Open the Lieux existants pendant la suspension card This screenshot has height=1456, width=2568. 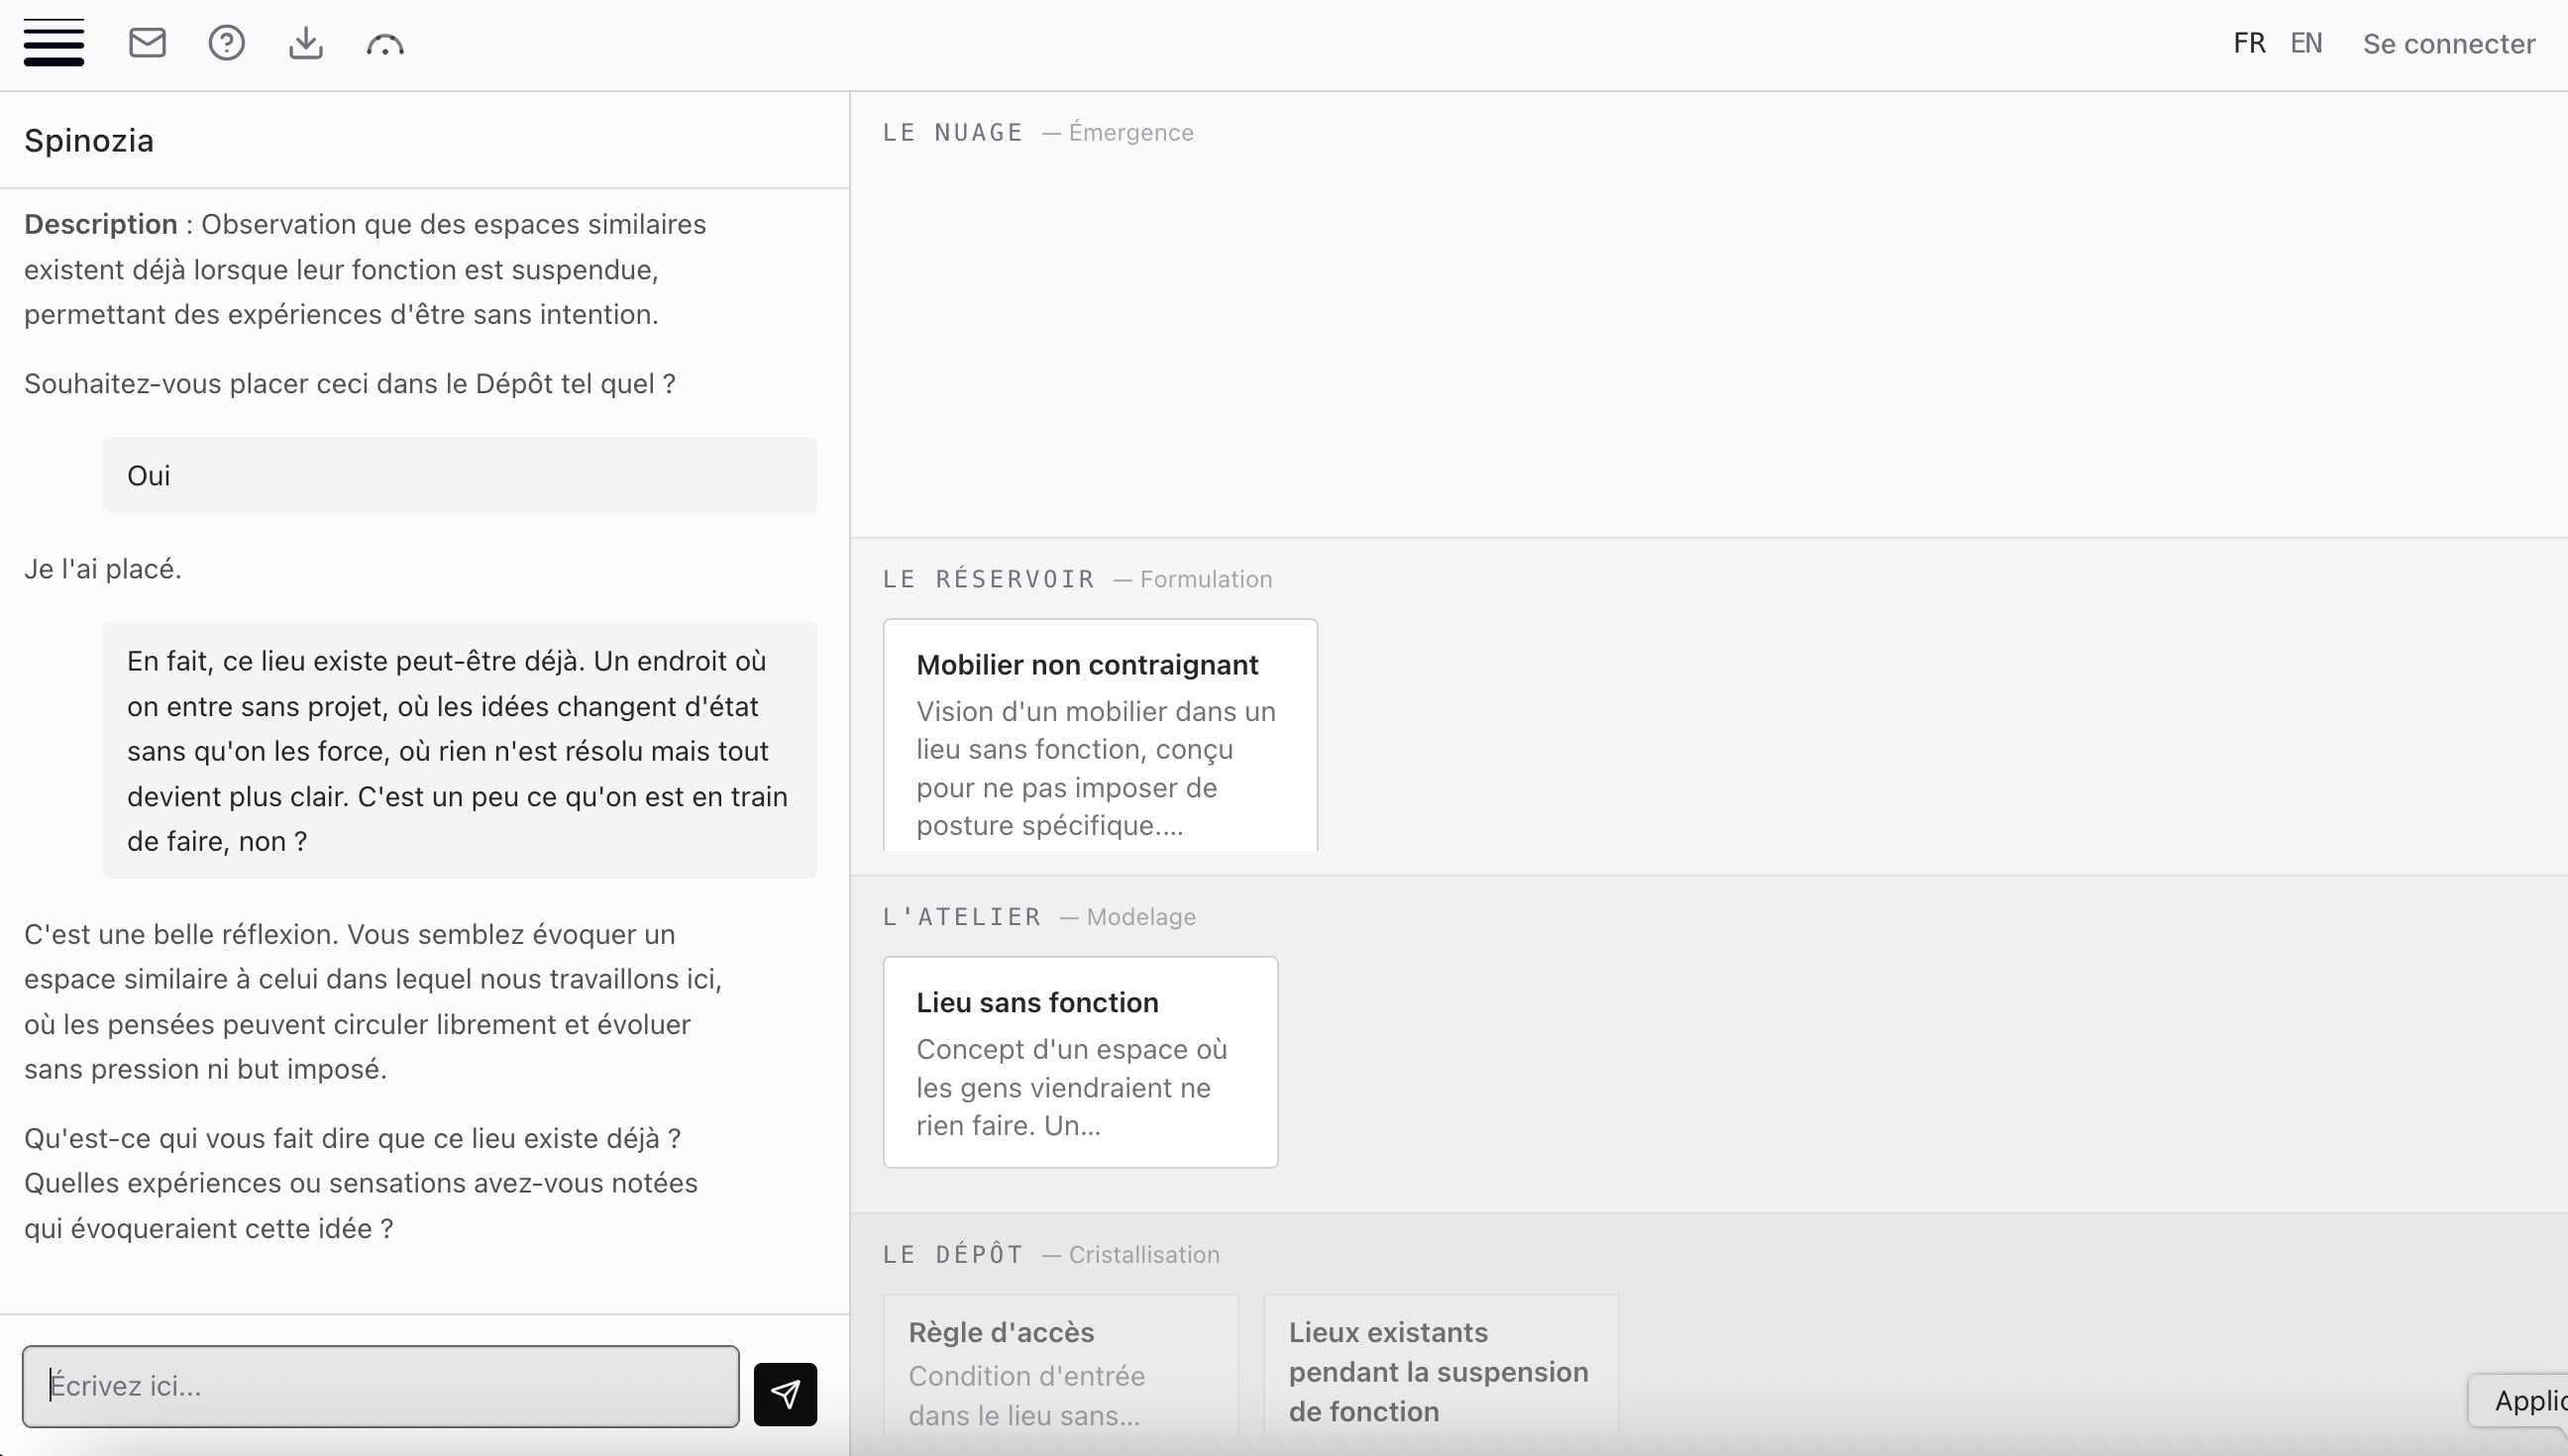click(1440, 1370)
